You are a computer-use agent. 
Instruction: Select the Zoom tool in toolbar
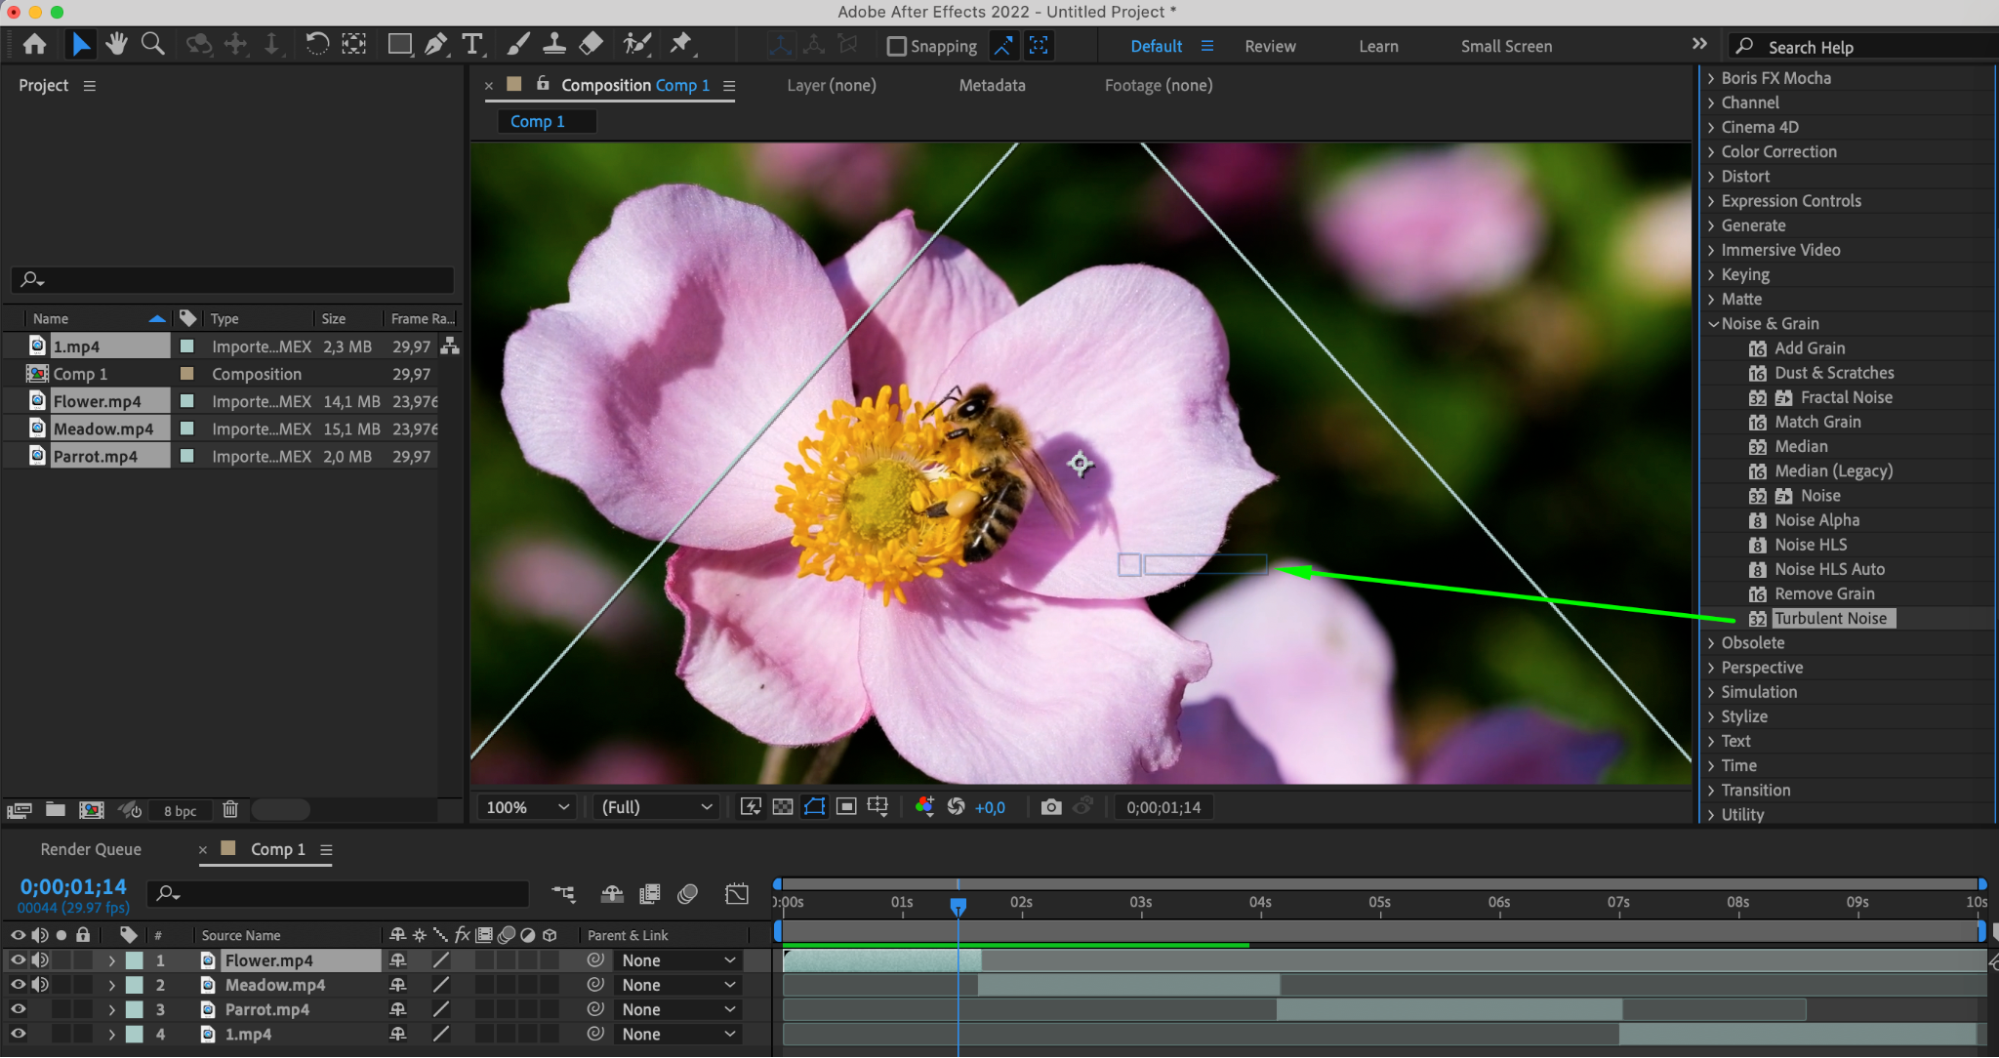[153, 44]
